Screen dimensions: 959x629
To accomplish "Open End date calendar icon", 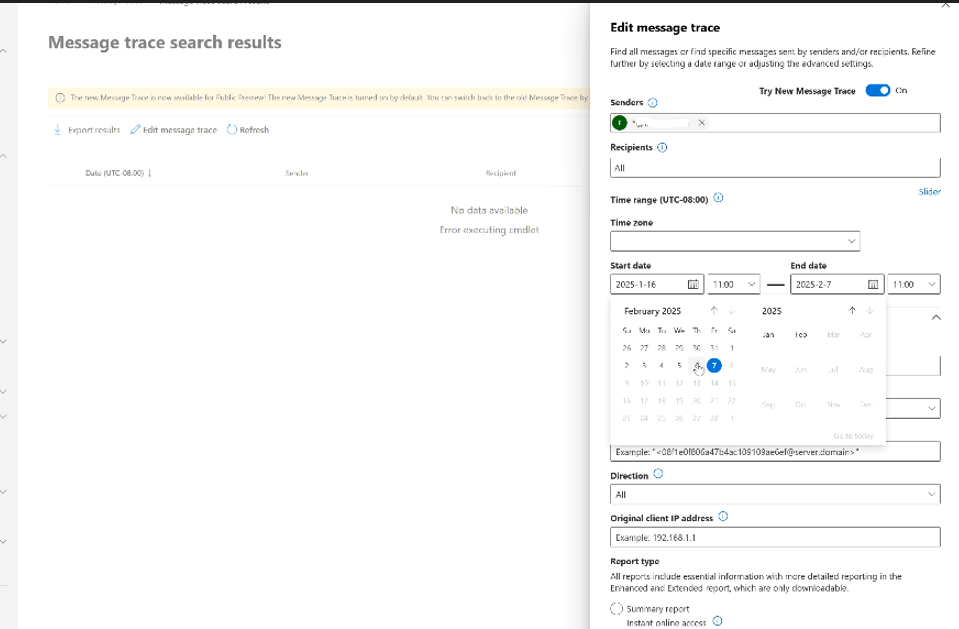I will click(x=873, y=285).
